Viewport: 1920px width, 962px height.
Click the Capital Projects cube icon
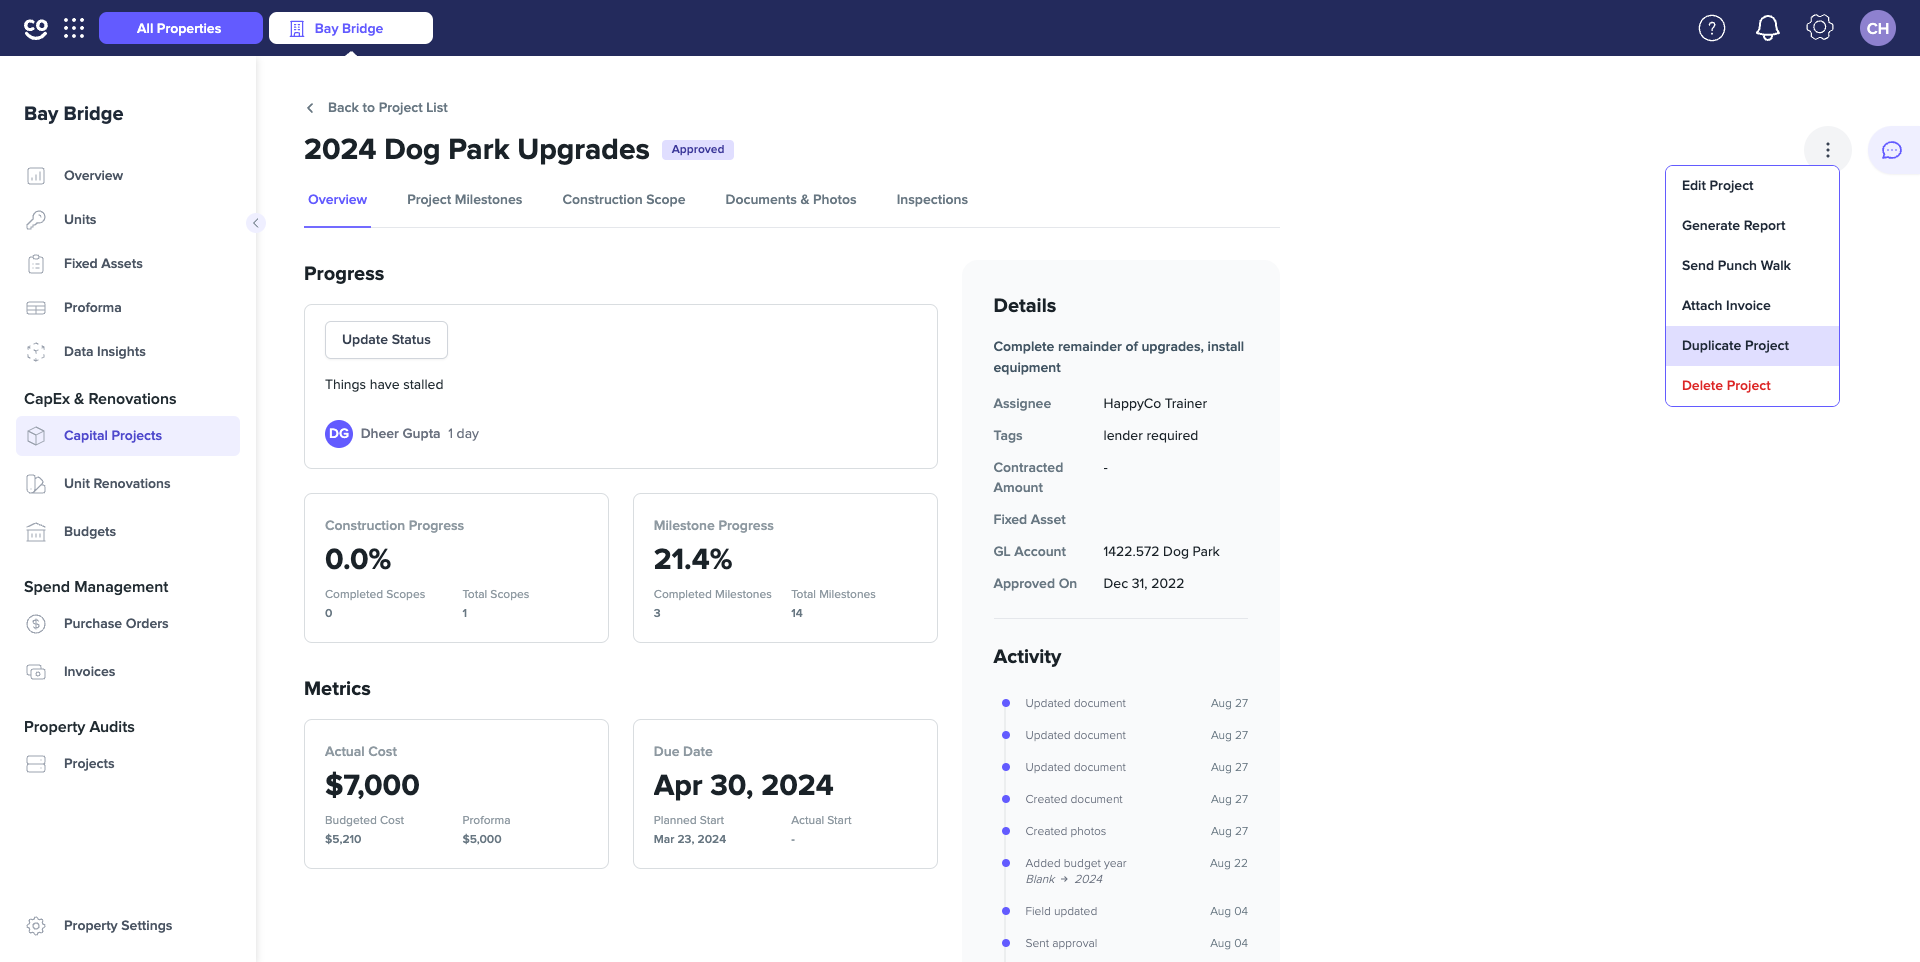36,436
